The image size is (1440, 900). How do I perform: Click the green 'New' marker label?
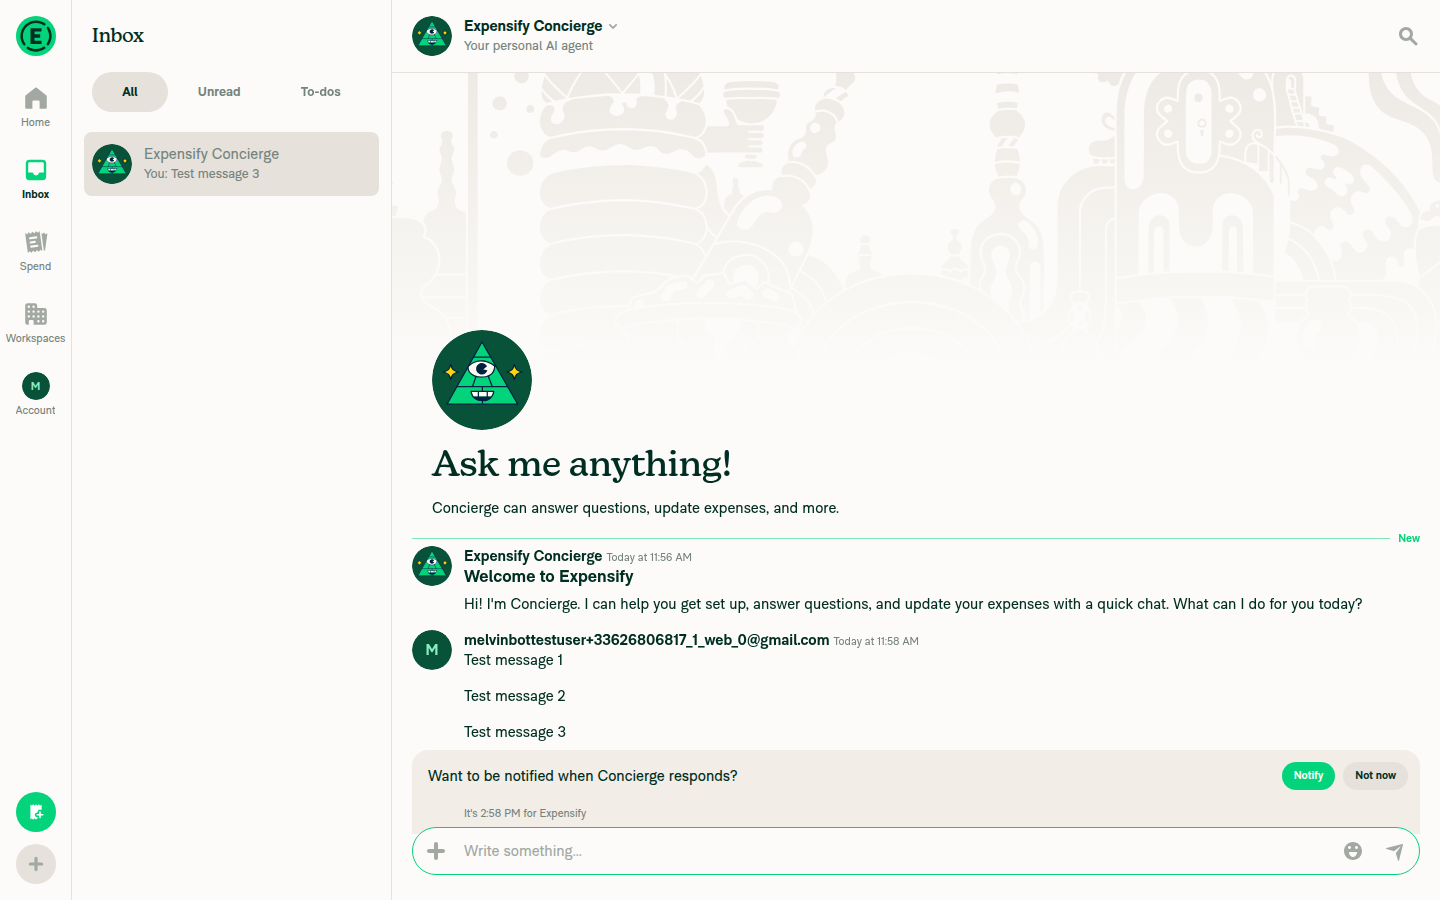point(1409,538)
